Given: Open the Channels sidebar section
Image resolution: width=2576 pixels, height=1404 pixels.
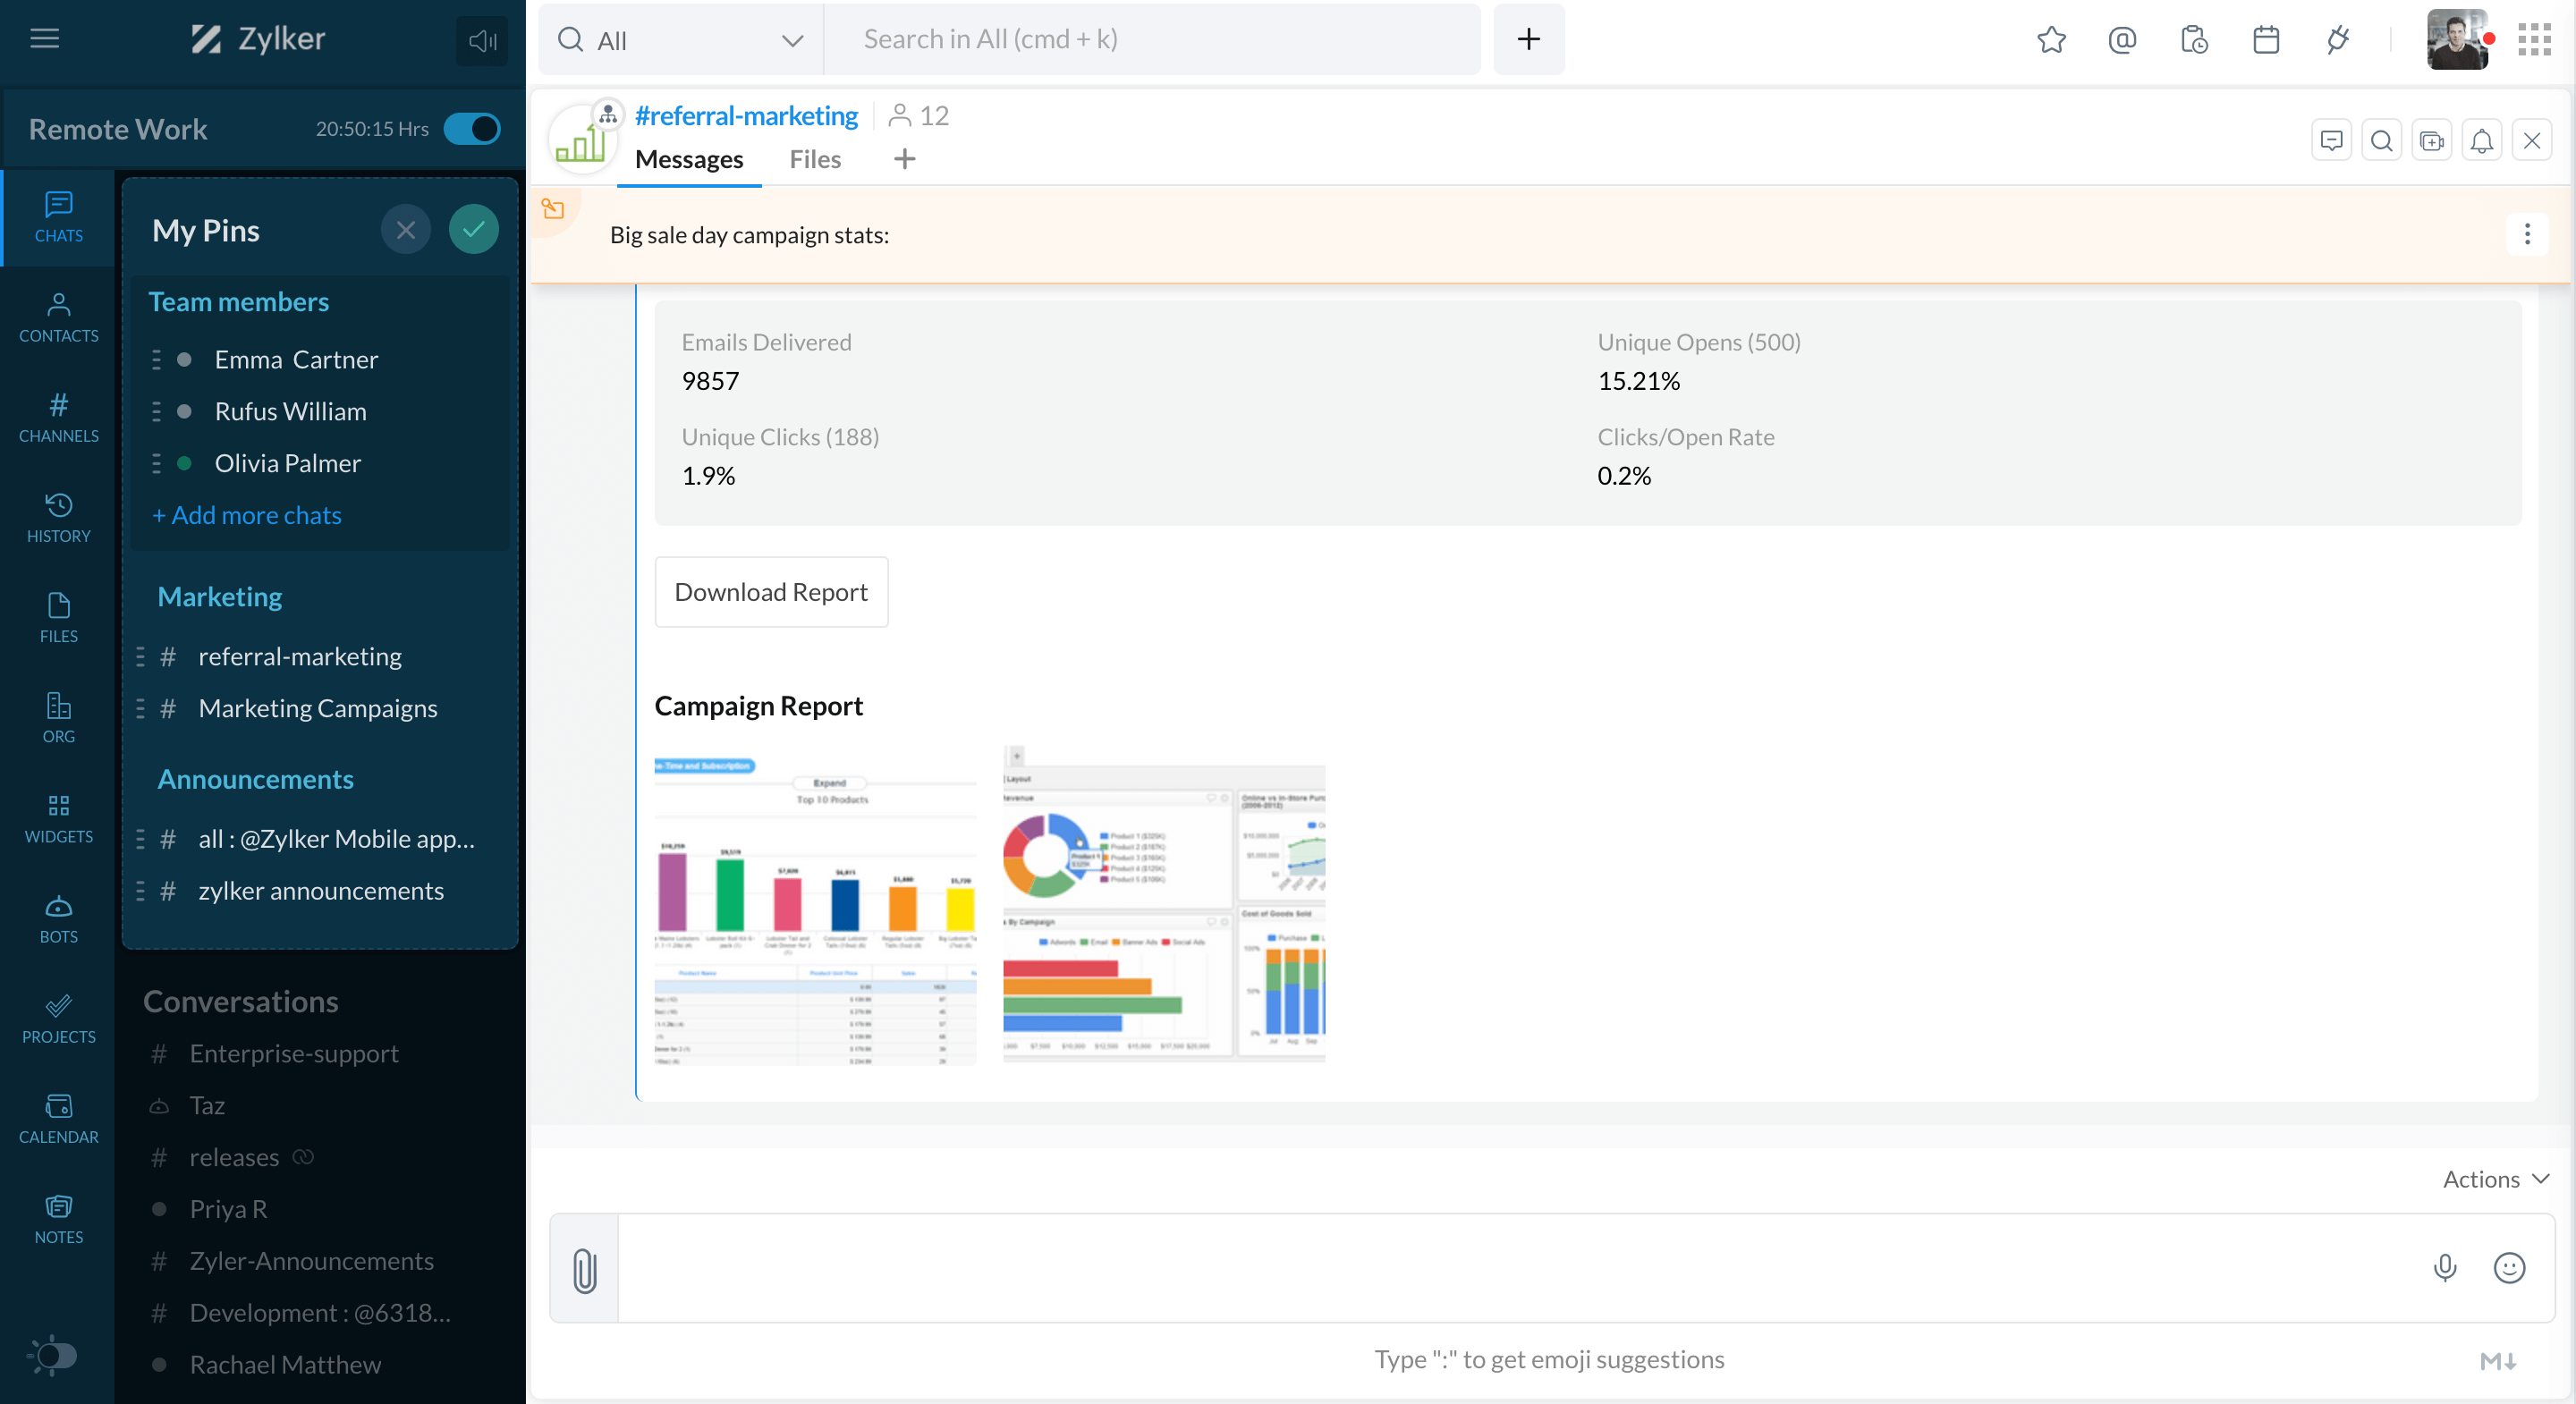Looking at the screenshot, I should click(58, 417).
